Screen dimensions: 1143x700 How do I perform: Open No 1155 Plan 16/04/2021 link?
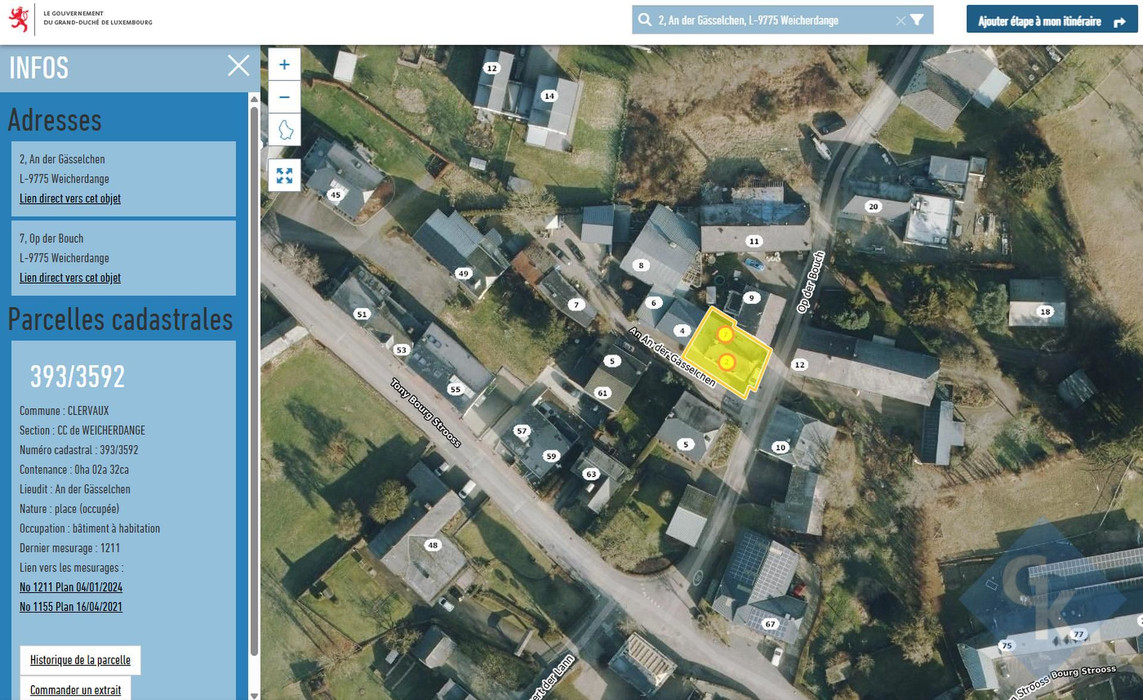point(71,607)
